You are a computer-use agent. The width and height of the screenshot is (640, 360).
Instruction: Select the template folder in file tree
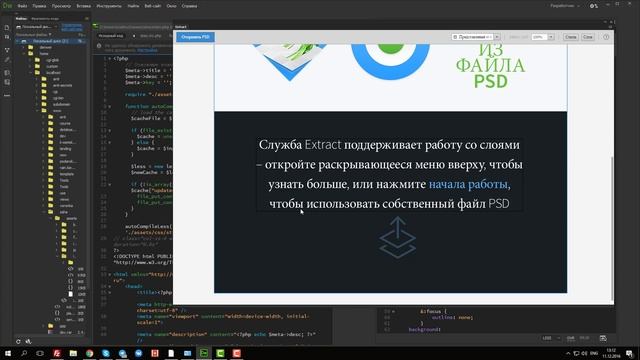(67, 174)
